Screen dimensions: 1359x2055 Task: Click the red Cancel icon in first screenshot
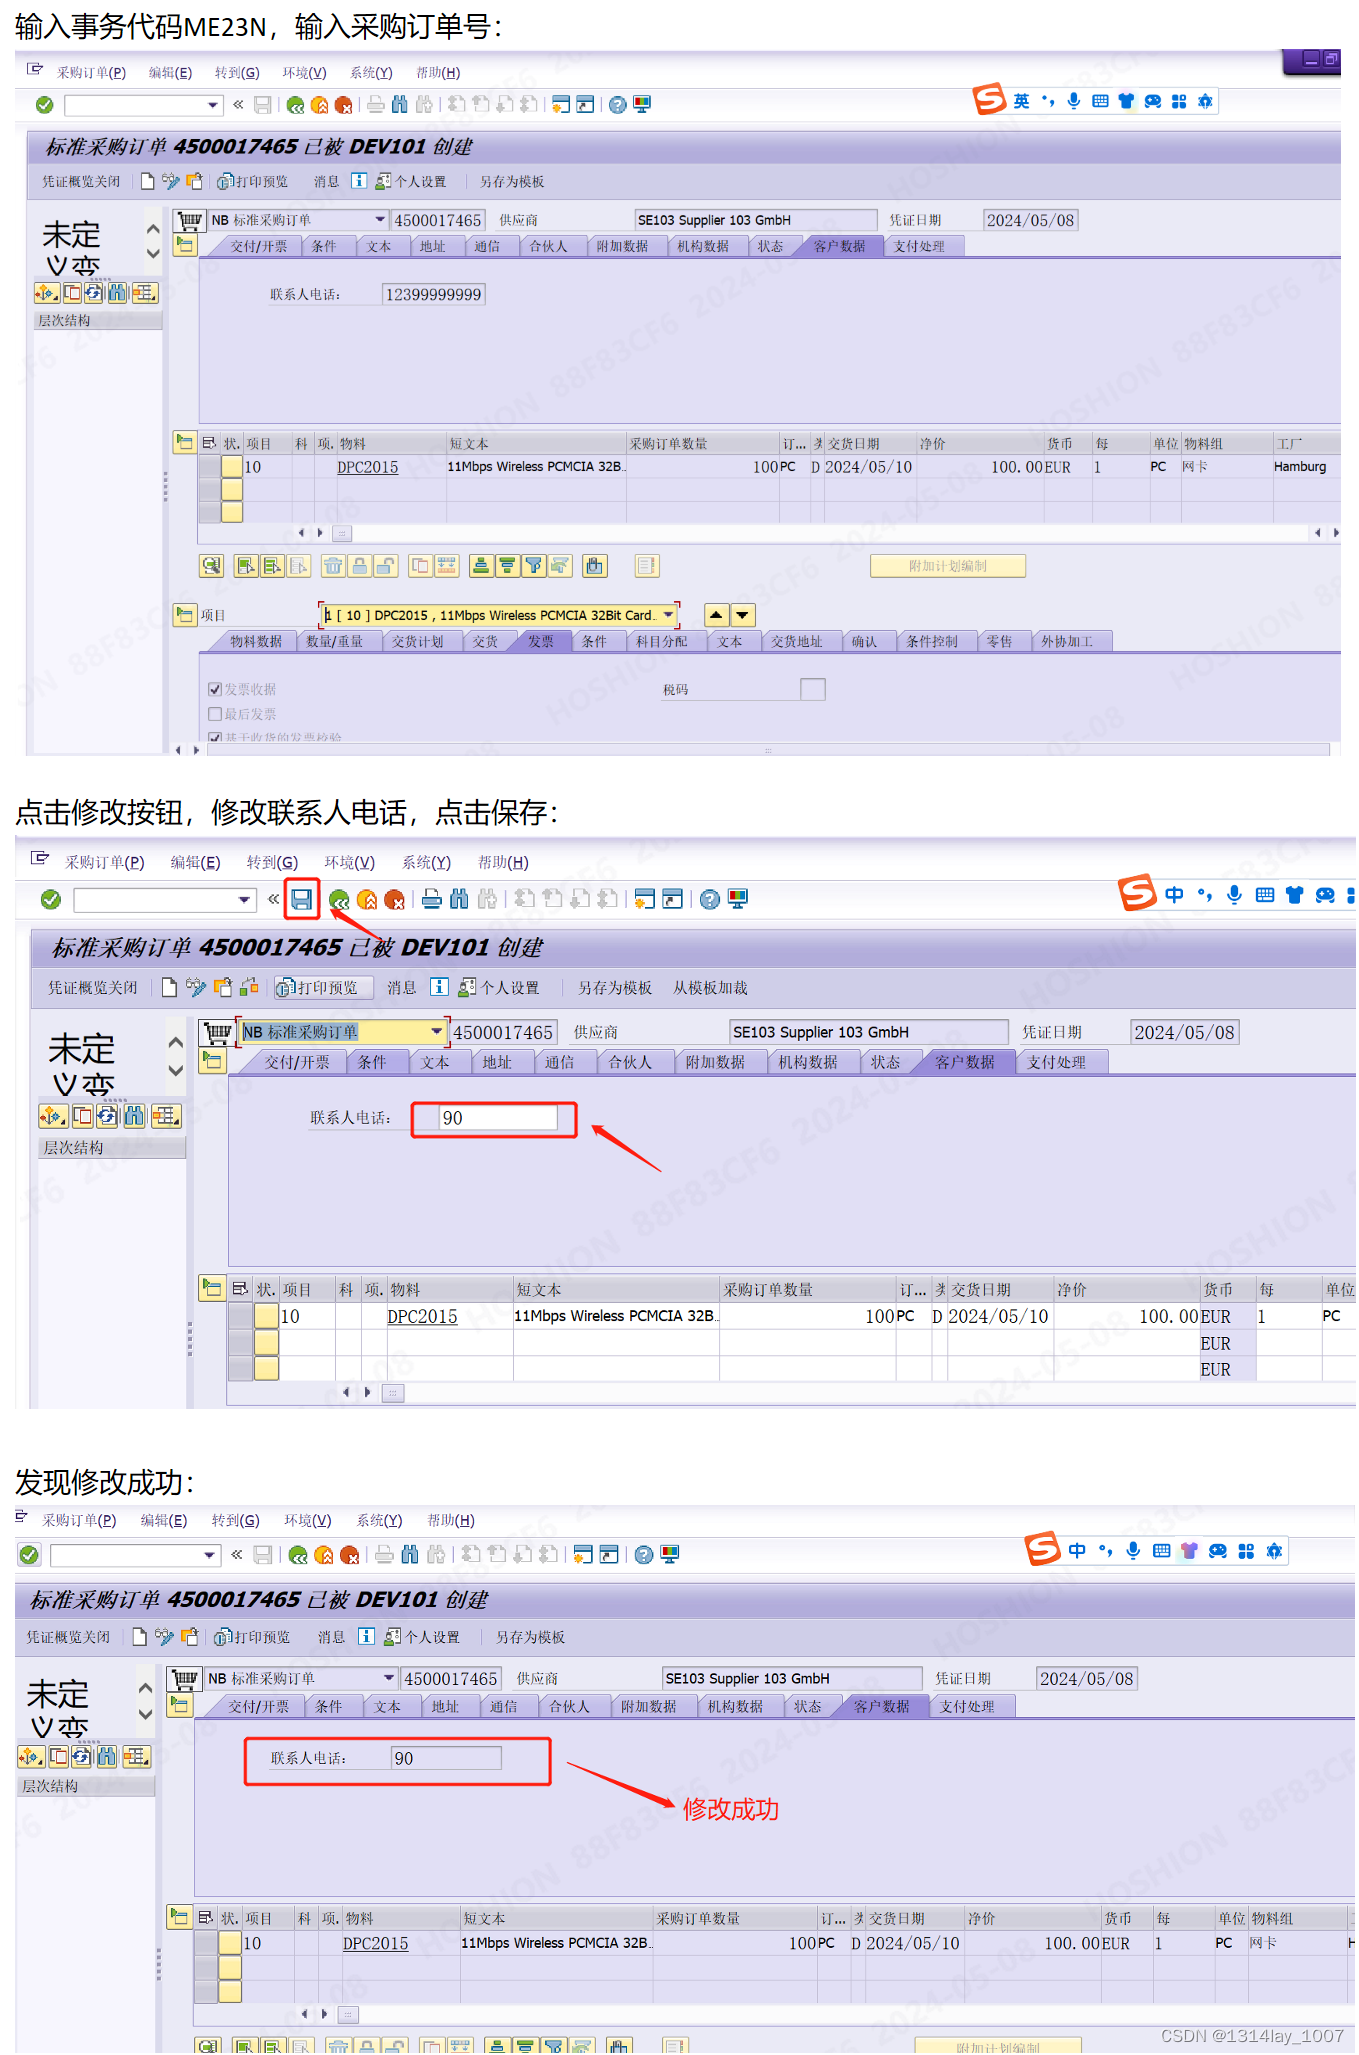(343, 105)
